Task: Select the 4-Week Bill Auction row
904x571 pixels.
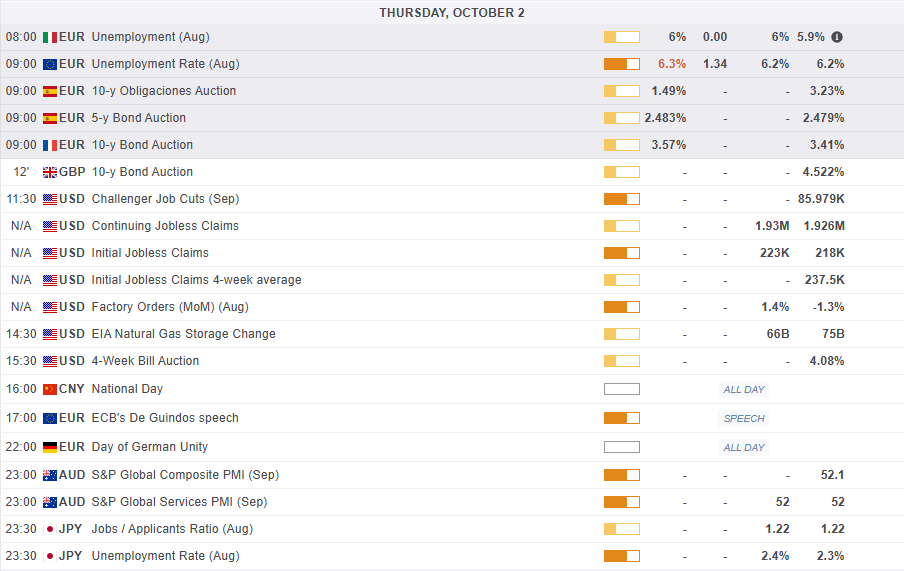Action: point(145,361)
